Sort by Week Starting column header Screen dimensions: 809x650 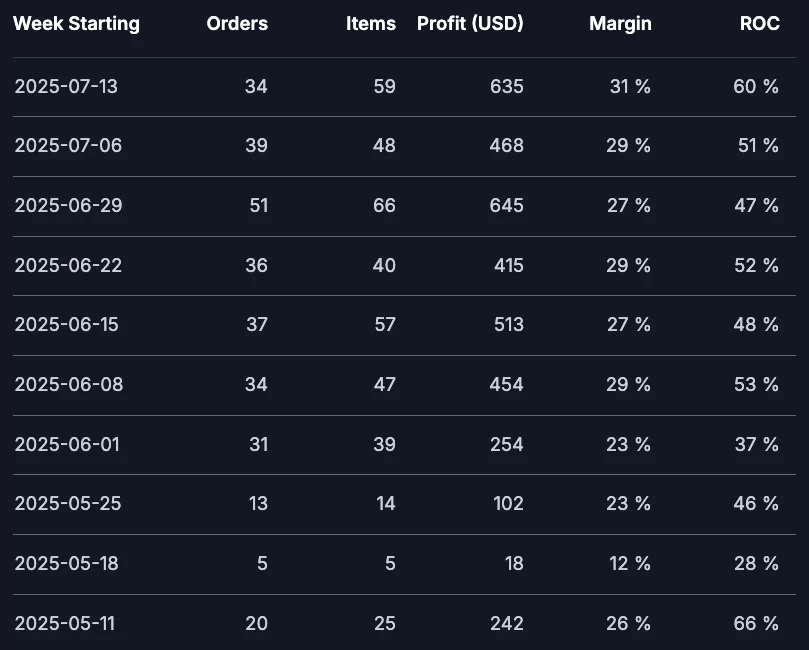(76, 24)
